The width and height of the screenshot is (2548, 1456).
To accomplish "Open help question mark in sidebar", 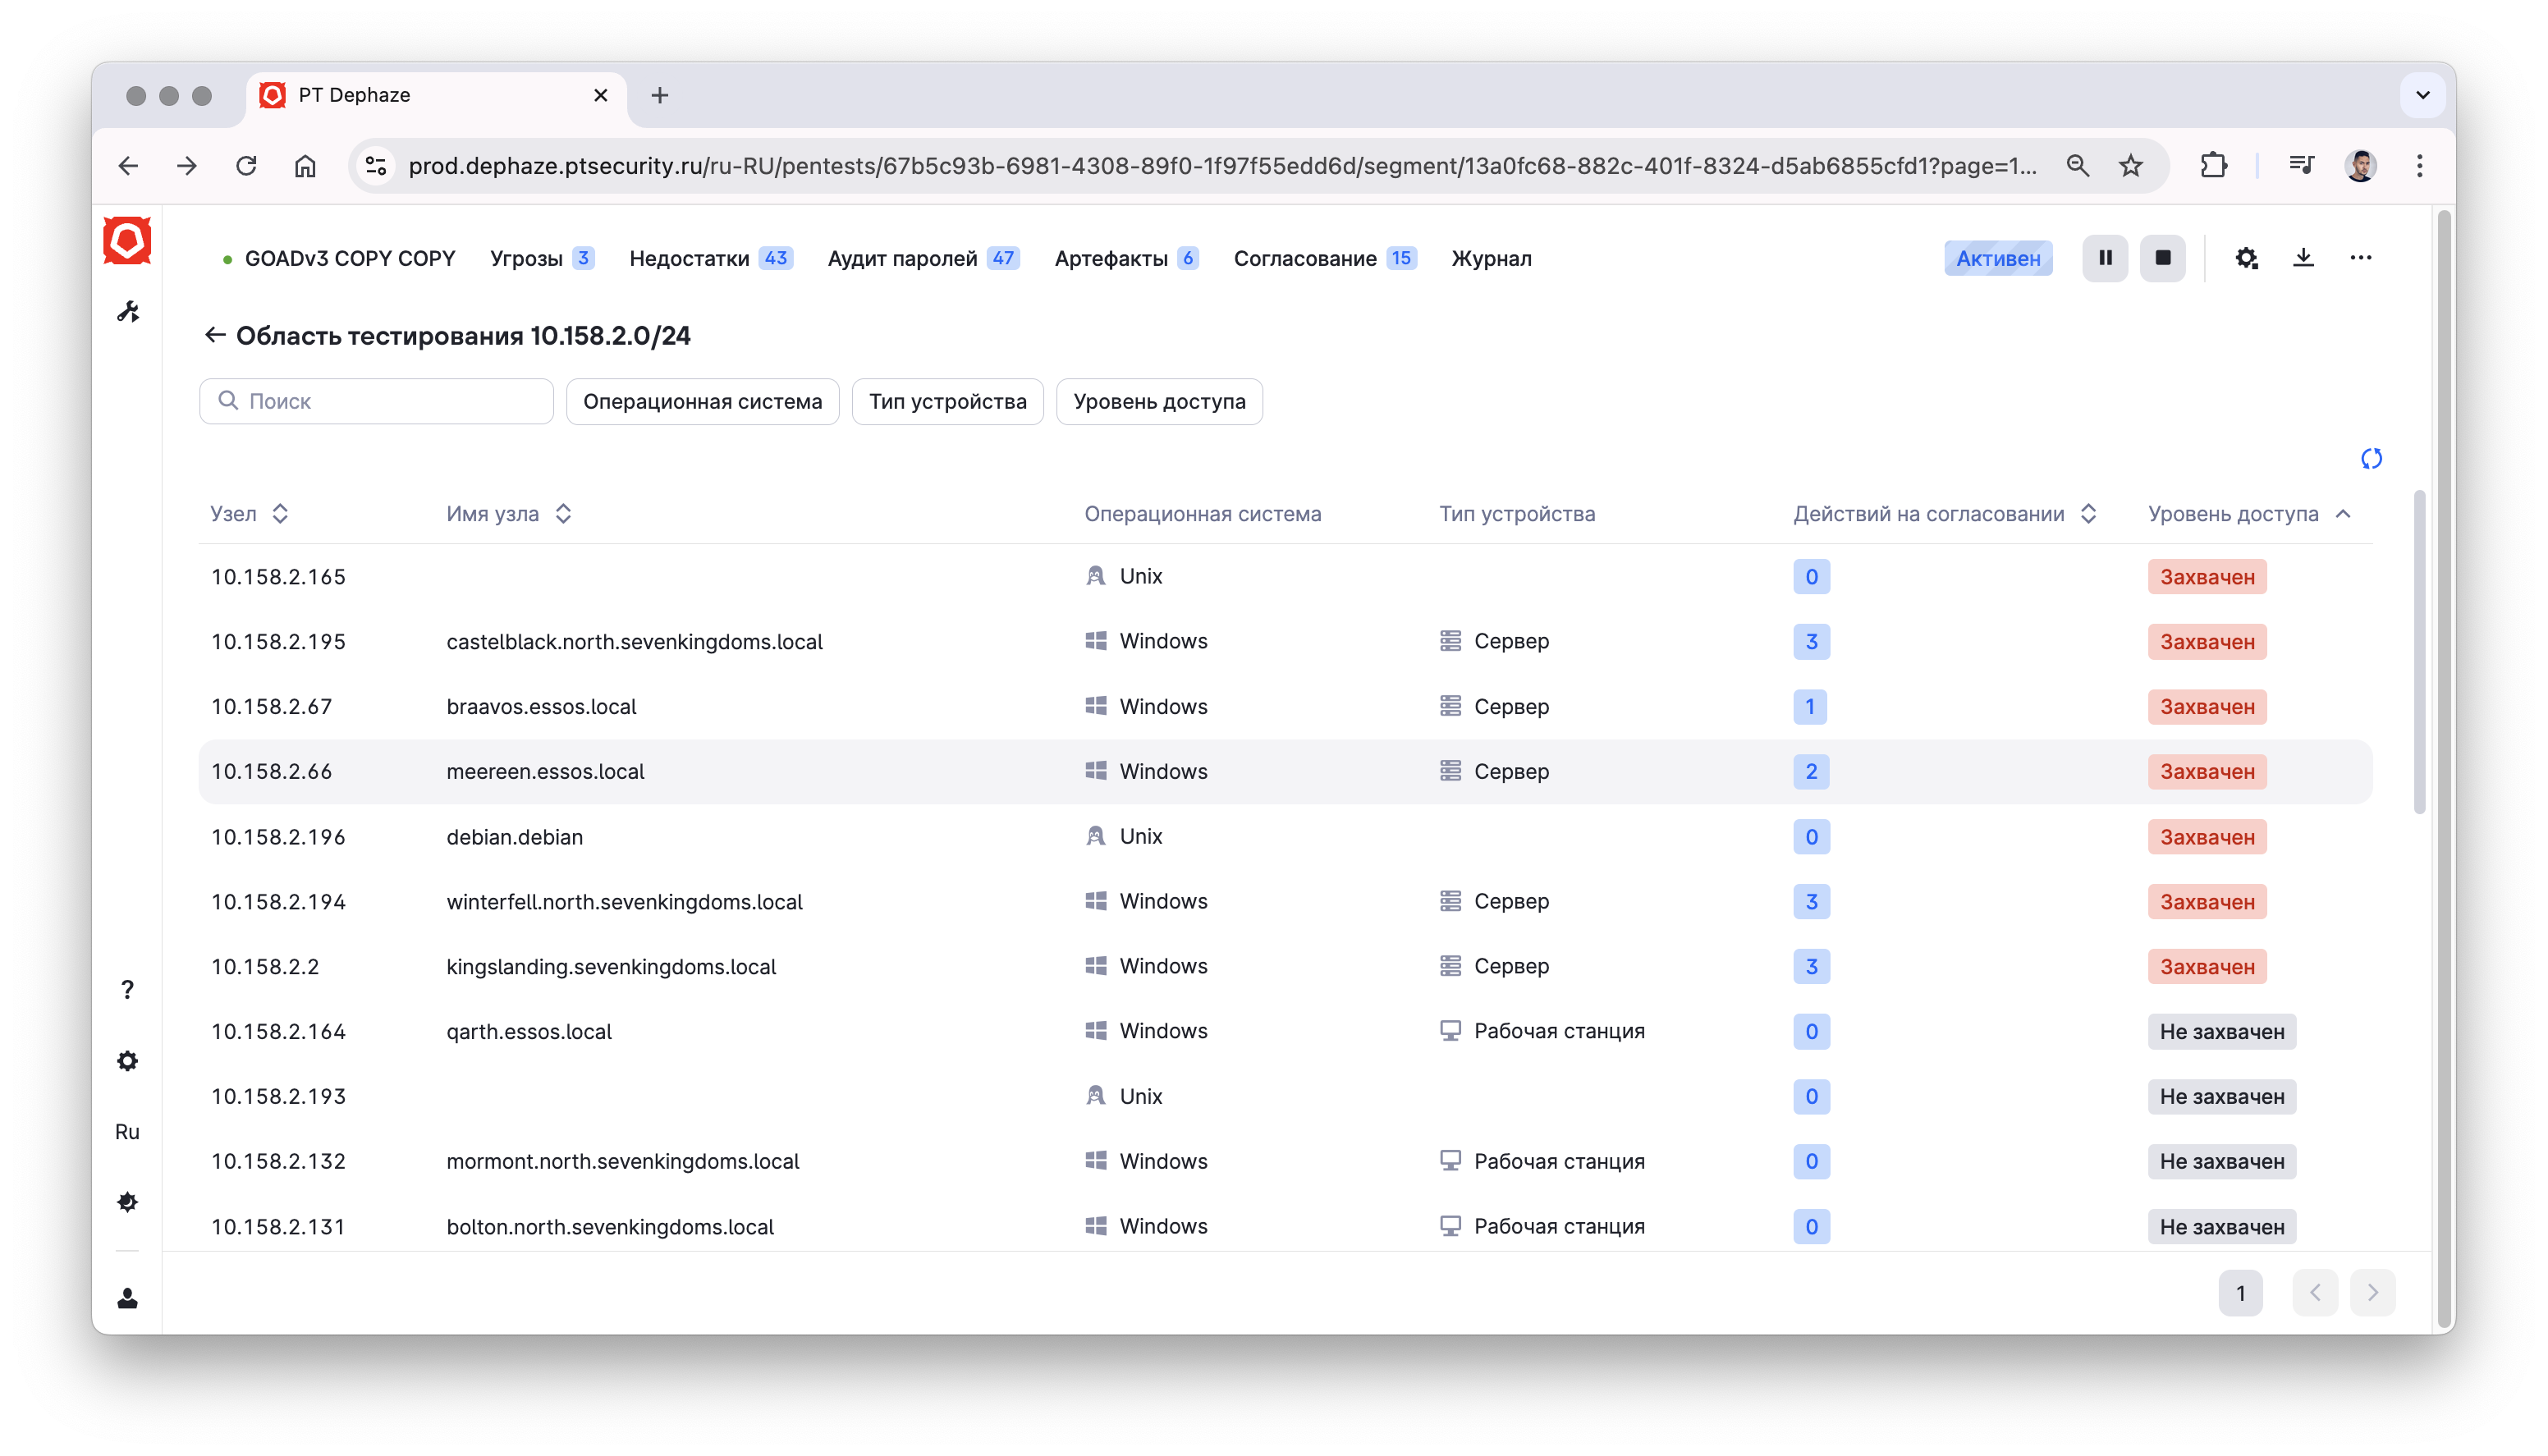I will [x=127, y=990].
